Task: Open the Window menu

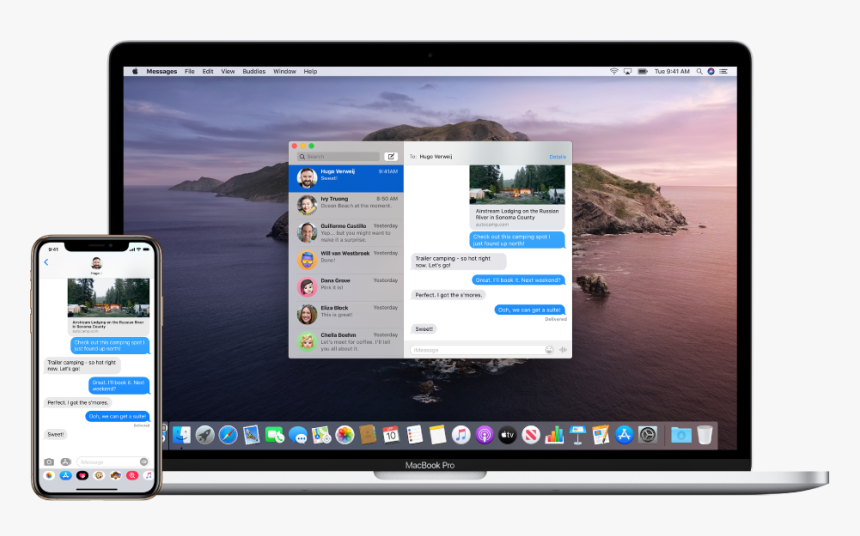Action: click(285, 71)
